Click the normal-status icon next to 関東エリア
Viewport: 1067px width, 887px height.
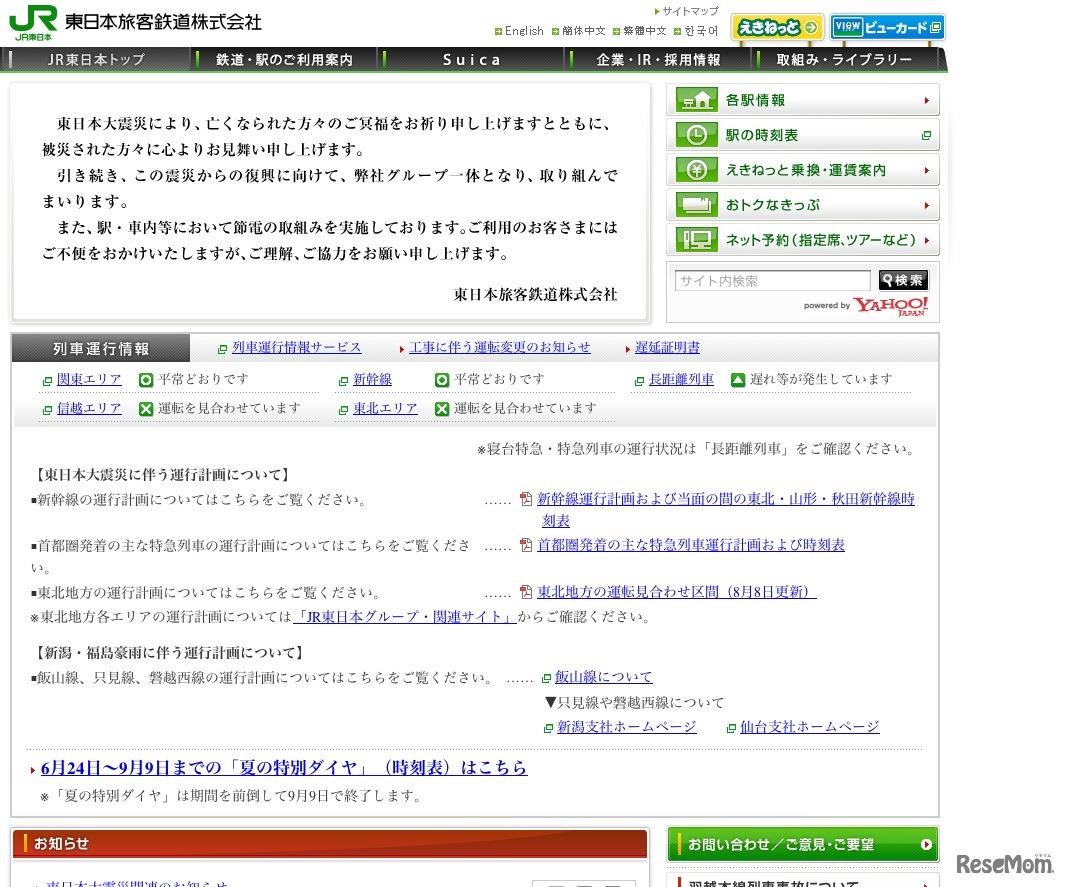click(x=146, y=380)
